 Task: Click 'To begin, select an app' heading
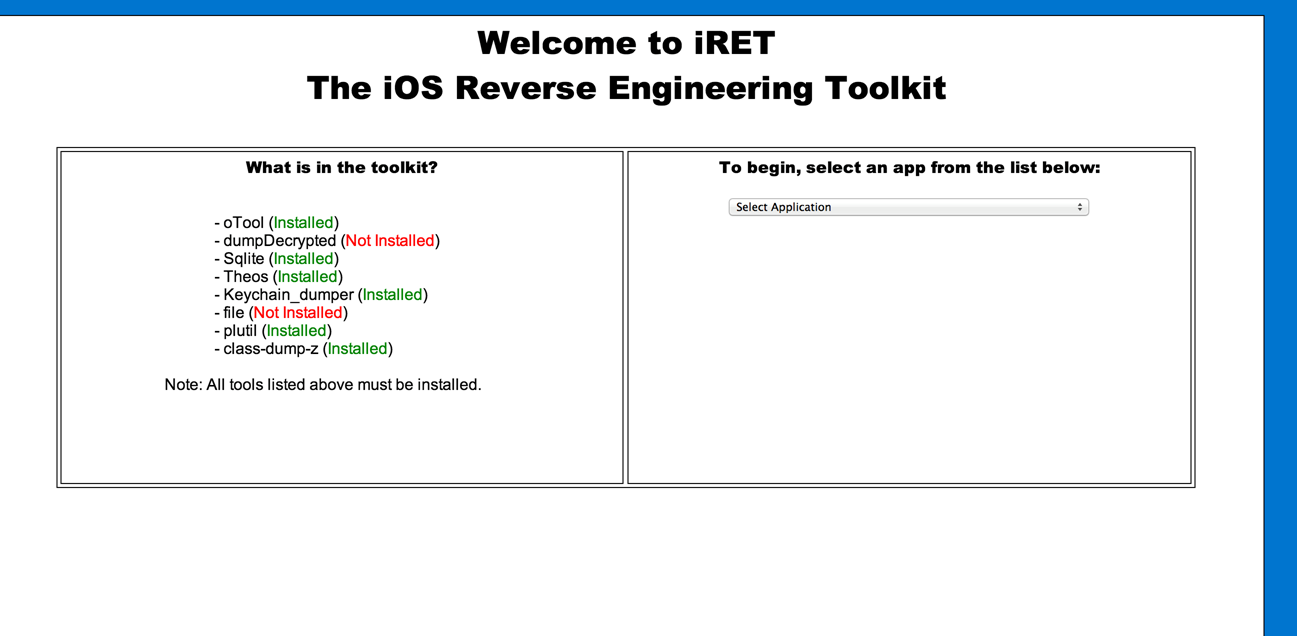point(908,168)
